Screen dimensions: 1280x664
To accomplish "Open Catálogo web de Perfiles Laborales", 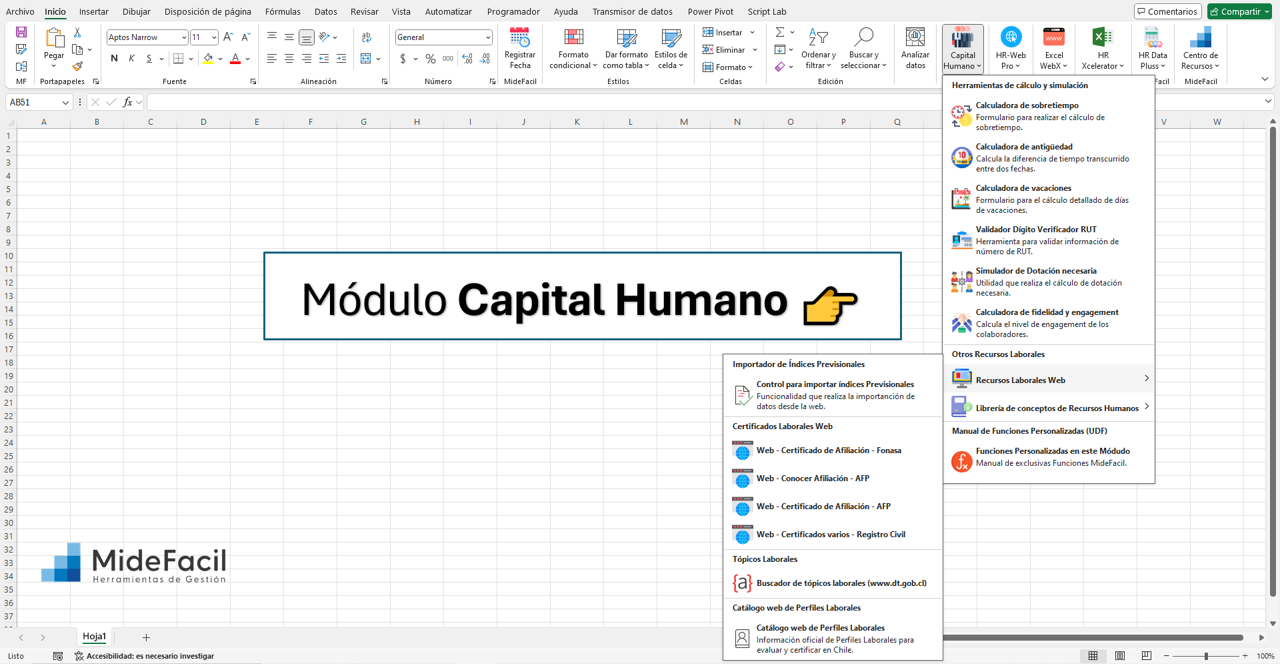I will [x=832, y=638].
